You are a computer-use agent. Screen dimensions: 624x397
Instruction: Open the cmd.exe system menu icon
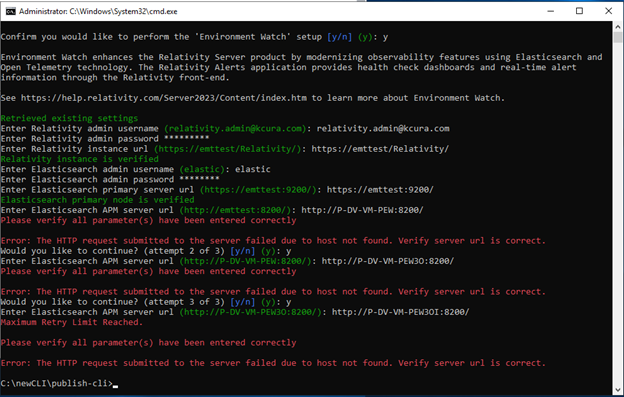coord(11,11)
